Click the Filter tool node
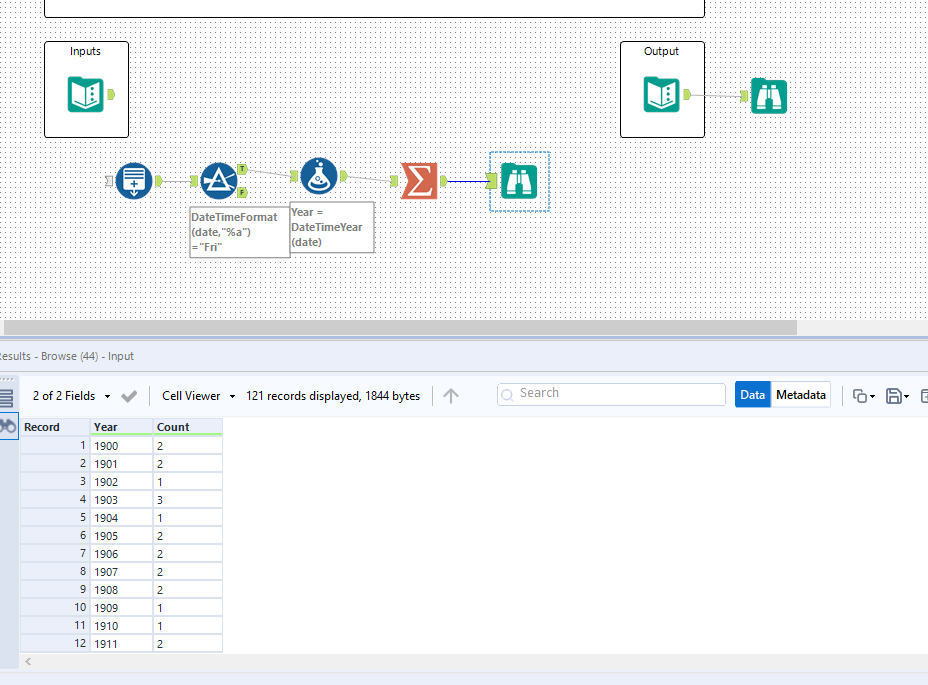928x685 pixels. [x=218, y=181]
